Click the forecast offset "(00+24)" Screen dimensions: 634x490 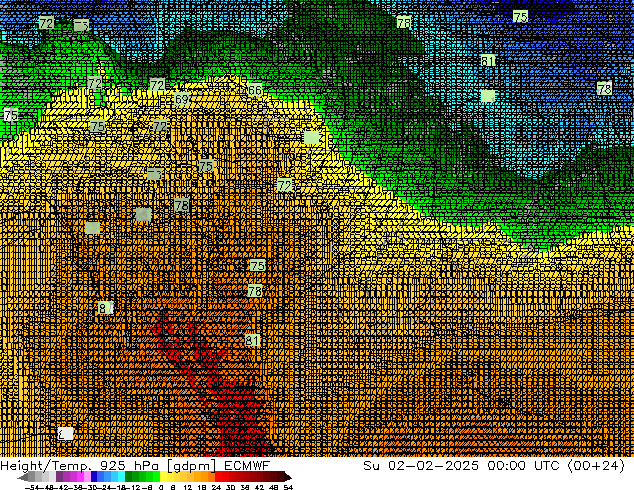click(x=597, y=466)
